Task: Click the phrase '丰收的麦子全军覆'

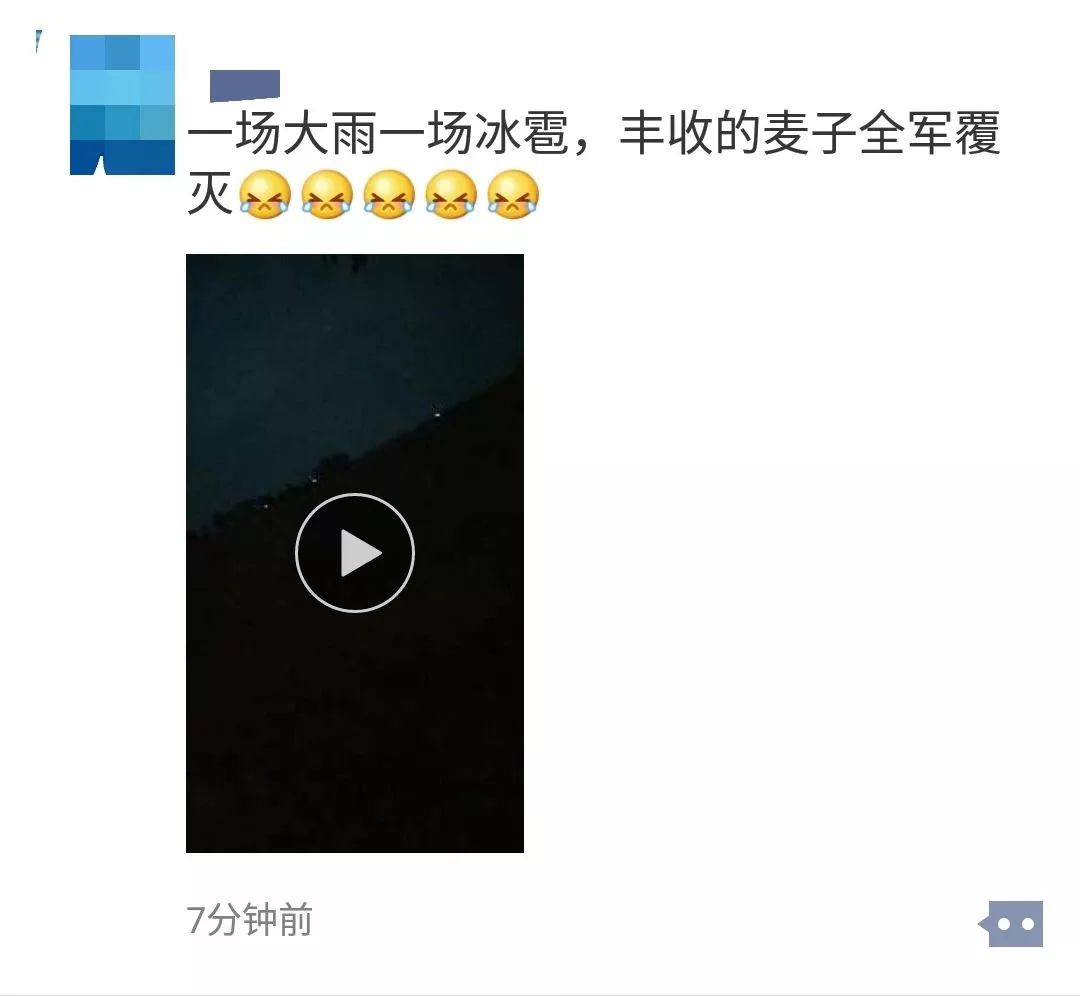Action: [x=810, y=133]
